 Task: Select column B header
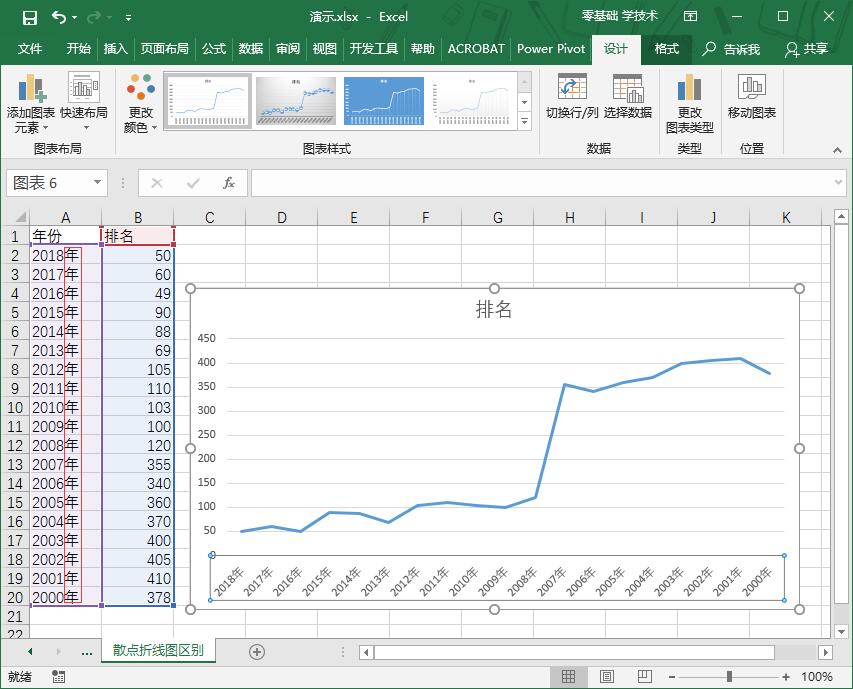(x=138, y=218)
